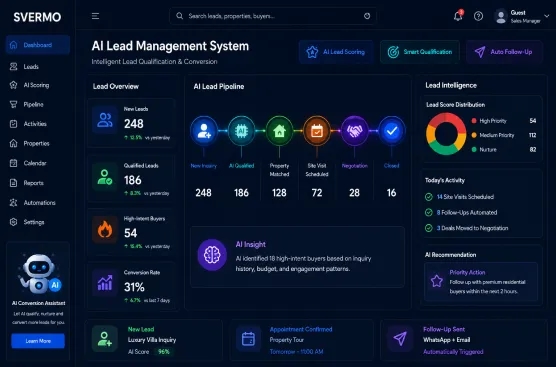Screen dimensions: 556x367
Task: Click the Negotiation handshake icon
Action: (x=354, y=131)
